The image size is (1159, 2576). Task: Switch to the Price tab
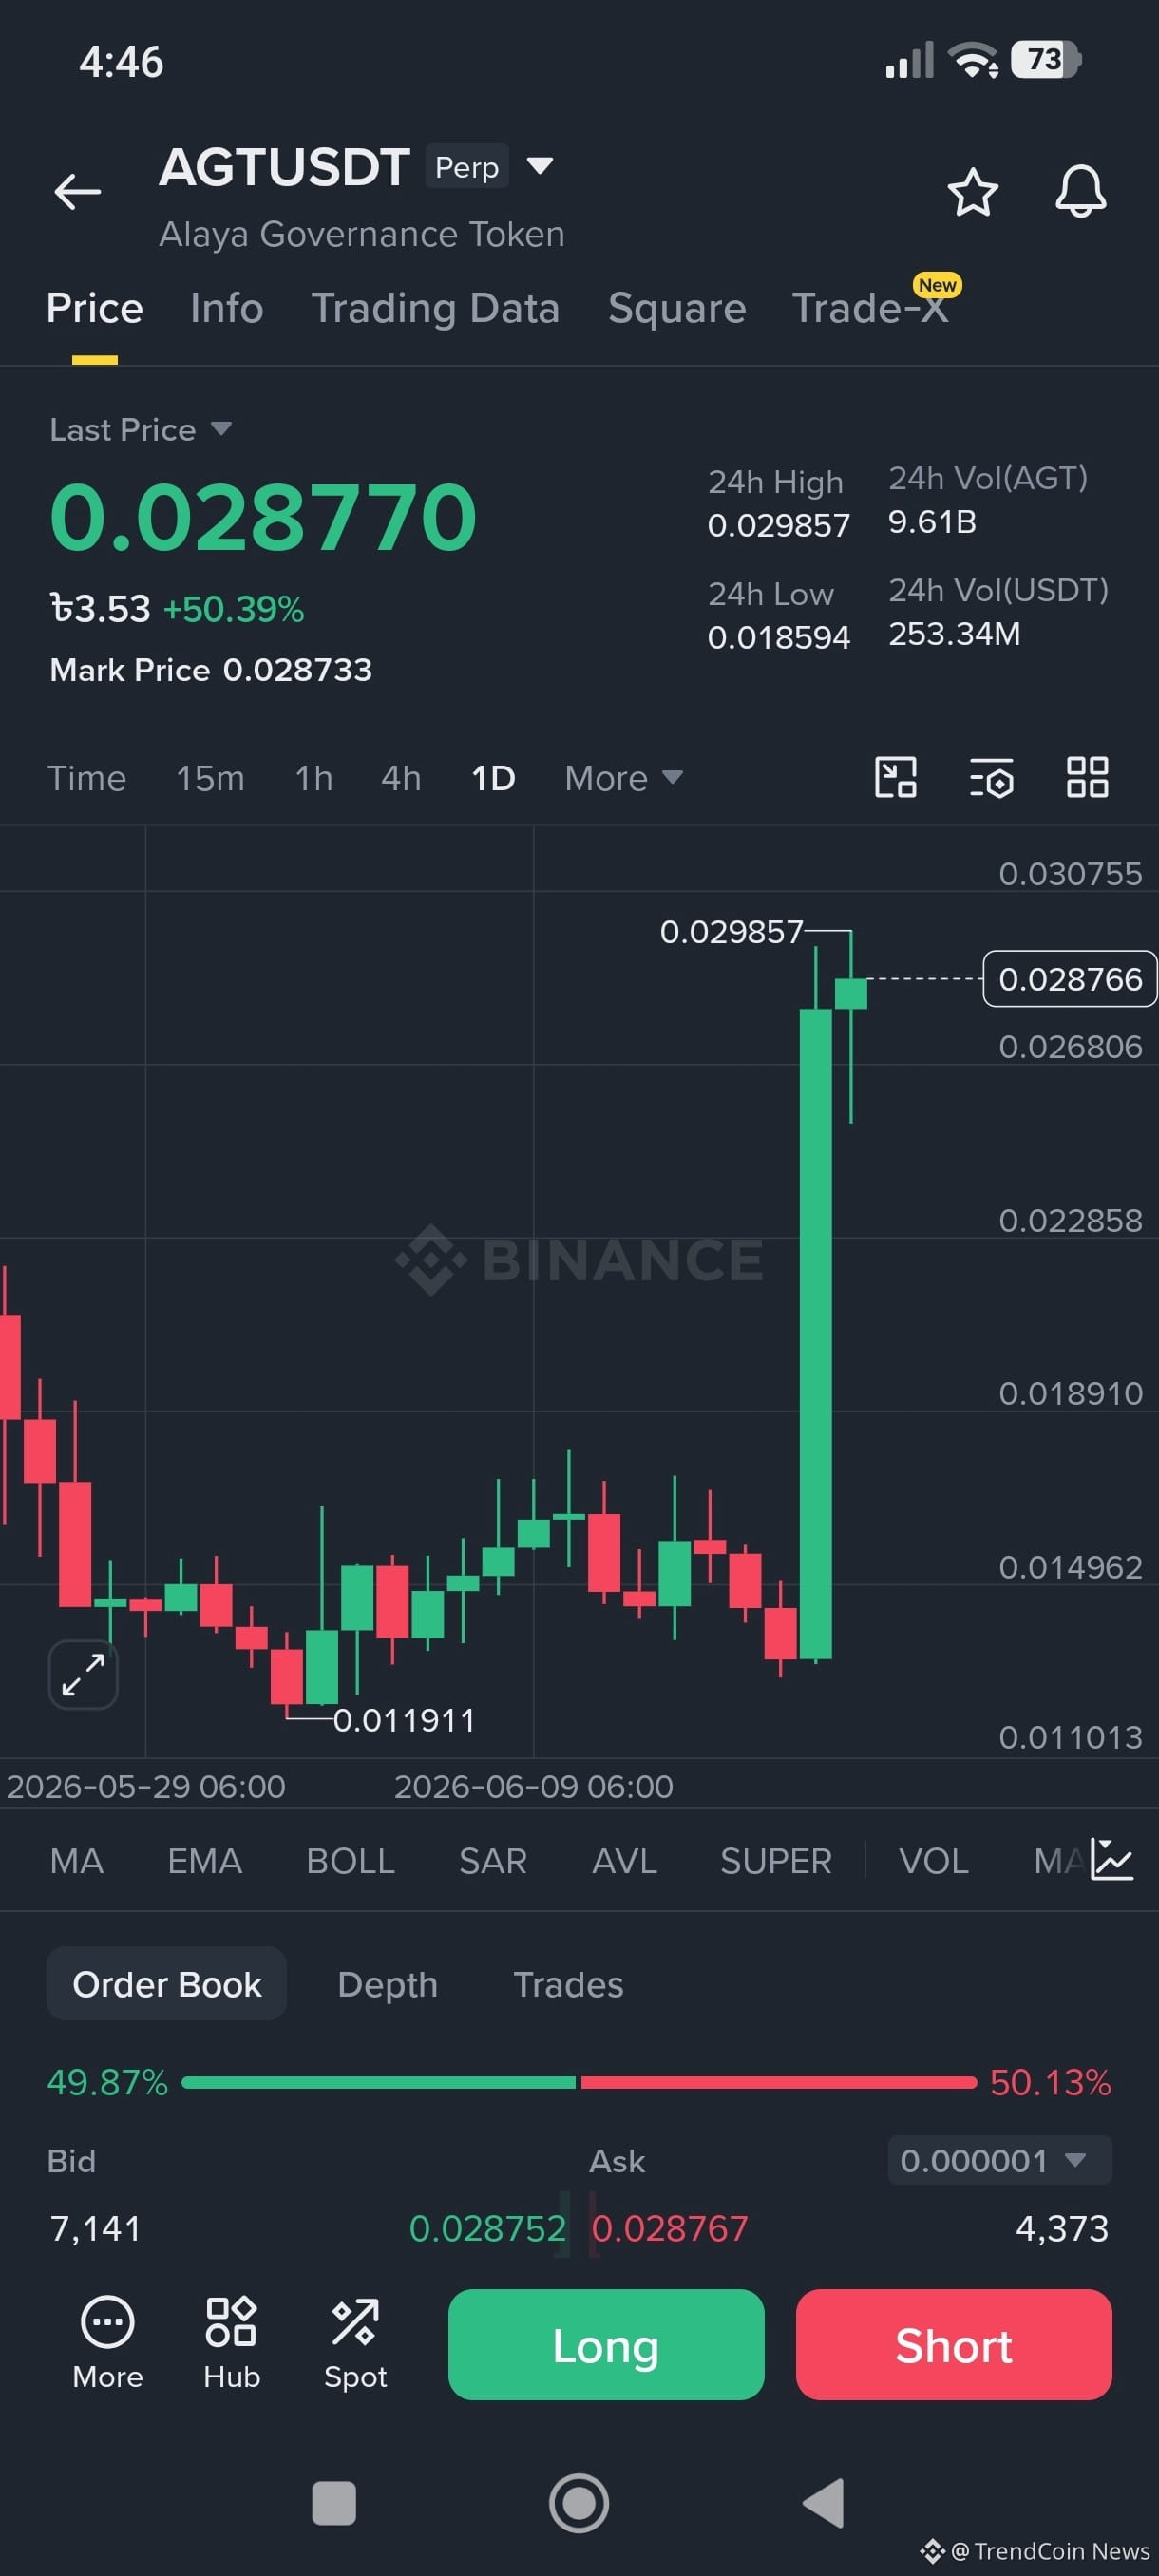click(x=95, y=308)
